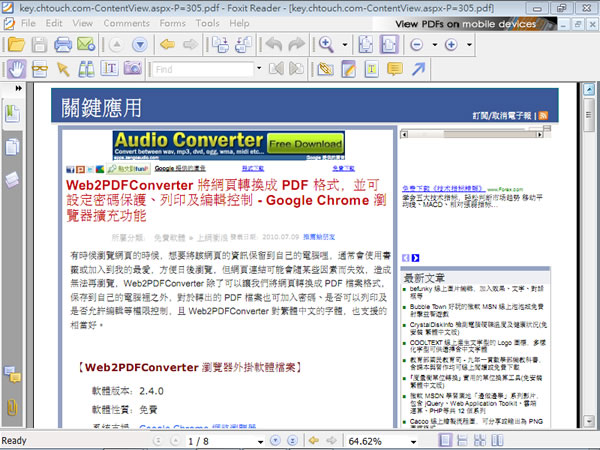The height and width of the screenshot is (450, 600).
Task: Select the Hand tool
Action: coord(15,69)
